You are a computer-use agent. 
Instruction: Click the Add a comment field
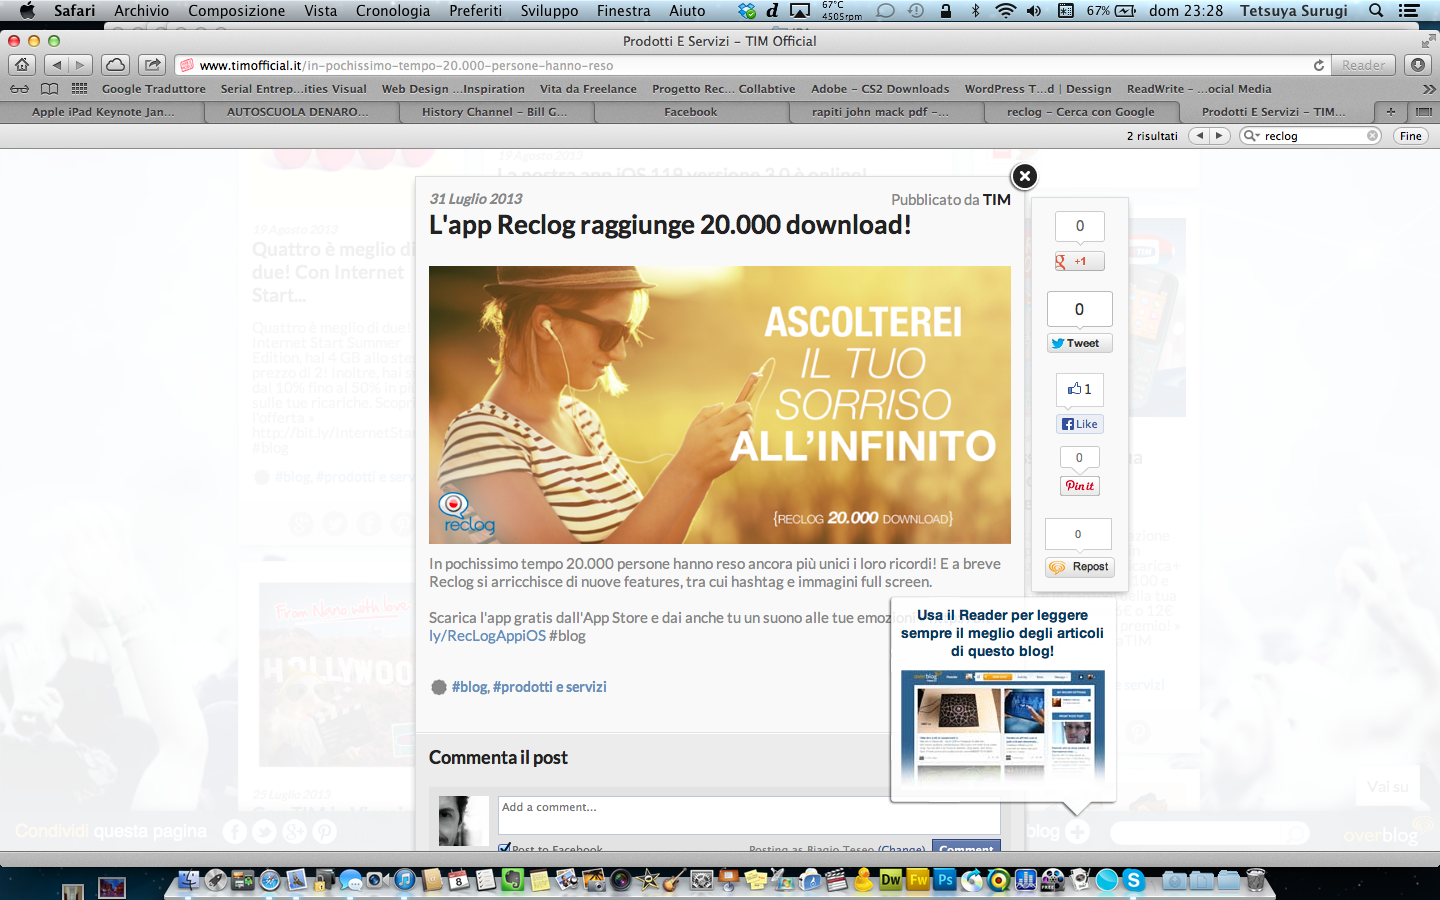[x=749, y=815]
